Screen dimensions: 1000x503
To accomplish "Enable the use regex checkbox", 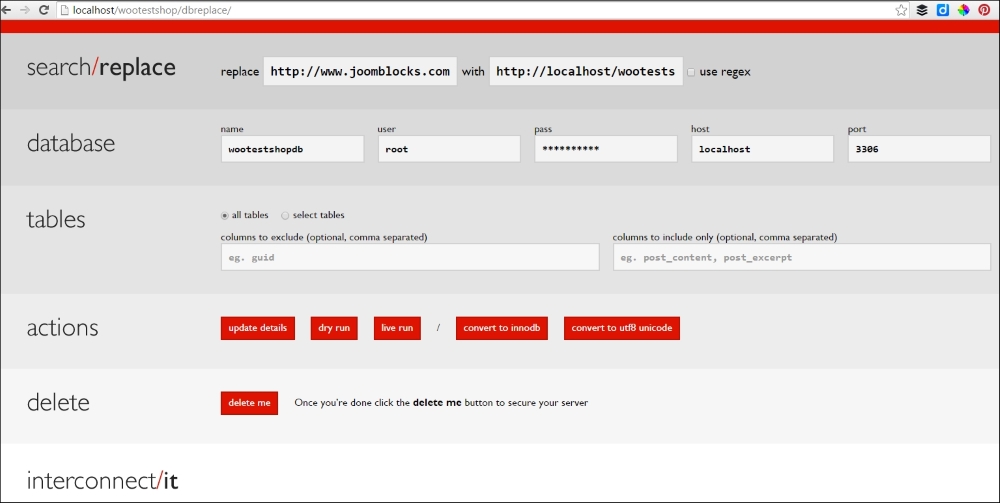I will pyautogui.click(x=691, y=72).
